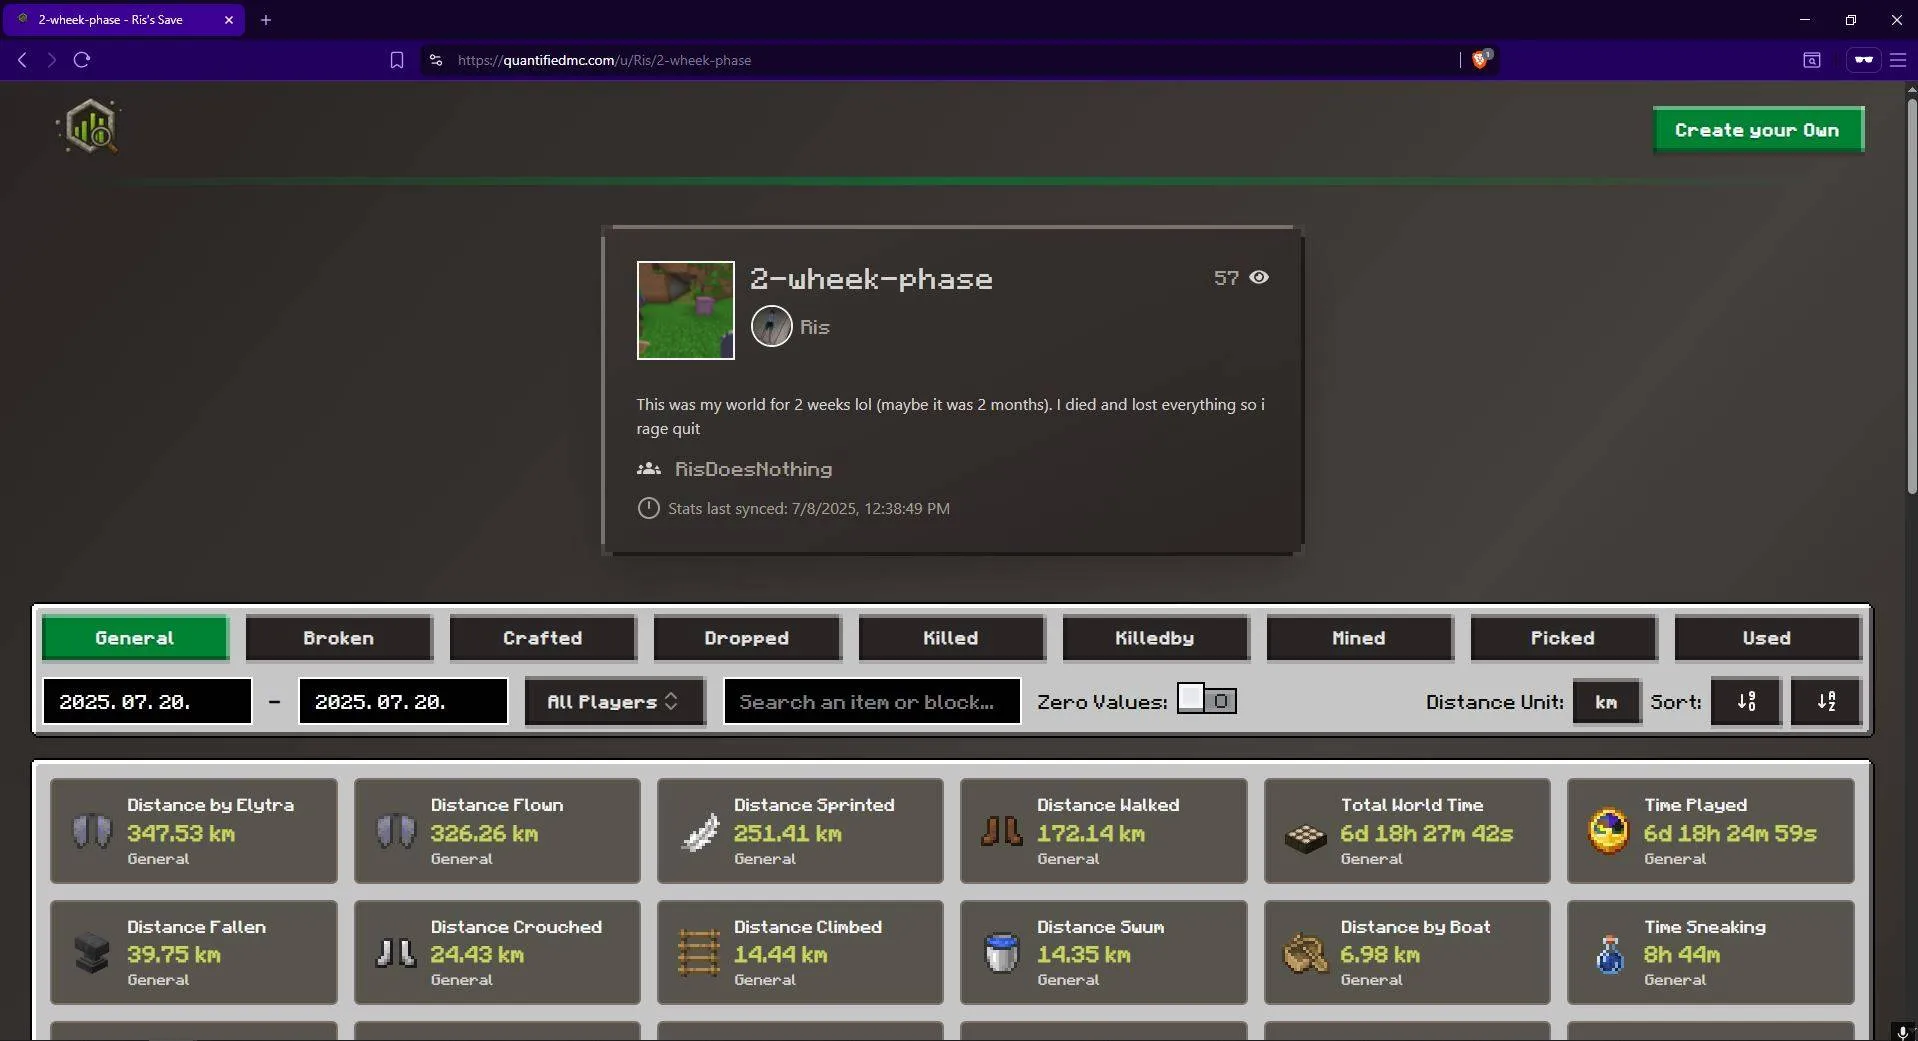Viewport: 1918px width, 1041px height.
Task: Switch to the Picked tab
Action: [1563, 638]
